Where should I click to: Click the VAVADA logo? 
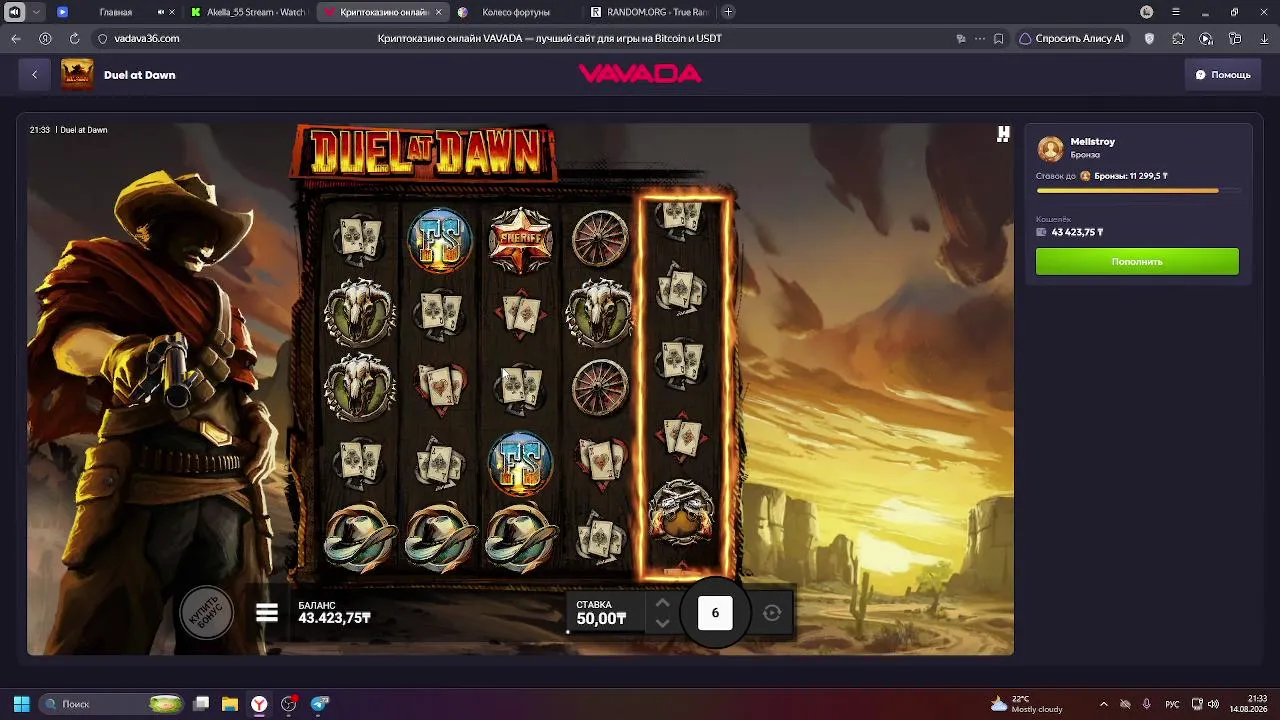pyautogui.click(x=640, y=74)
